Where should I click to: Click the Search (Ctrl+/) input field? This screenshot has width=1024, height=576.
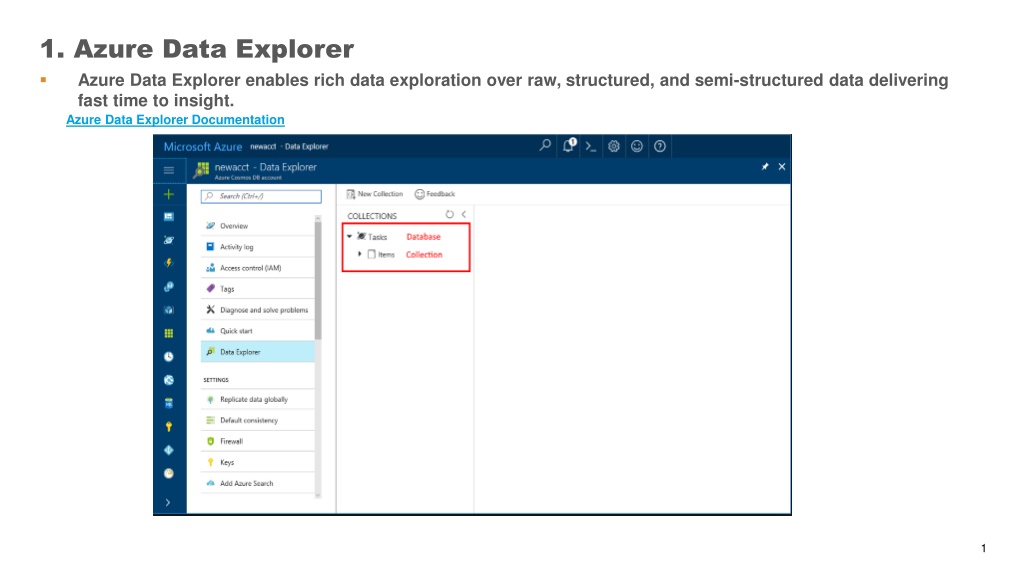(x=261, y=196)
